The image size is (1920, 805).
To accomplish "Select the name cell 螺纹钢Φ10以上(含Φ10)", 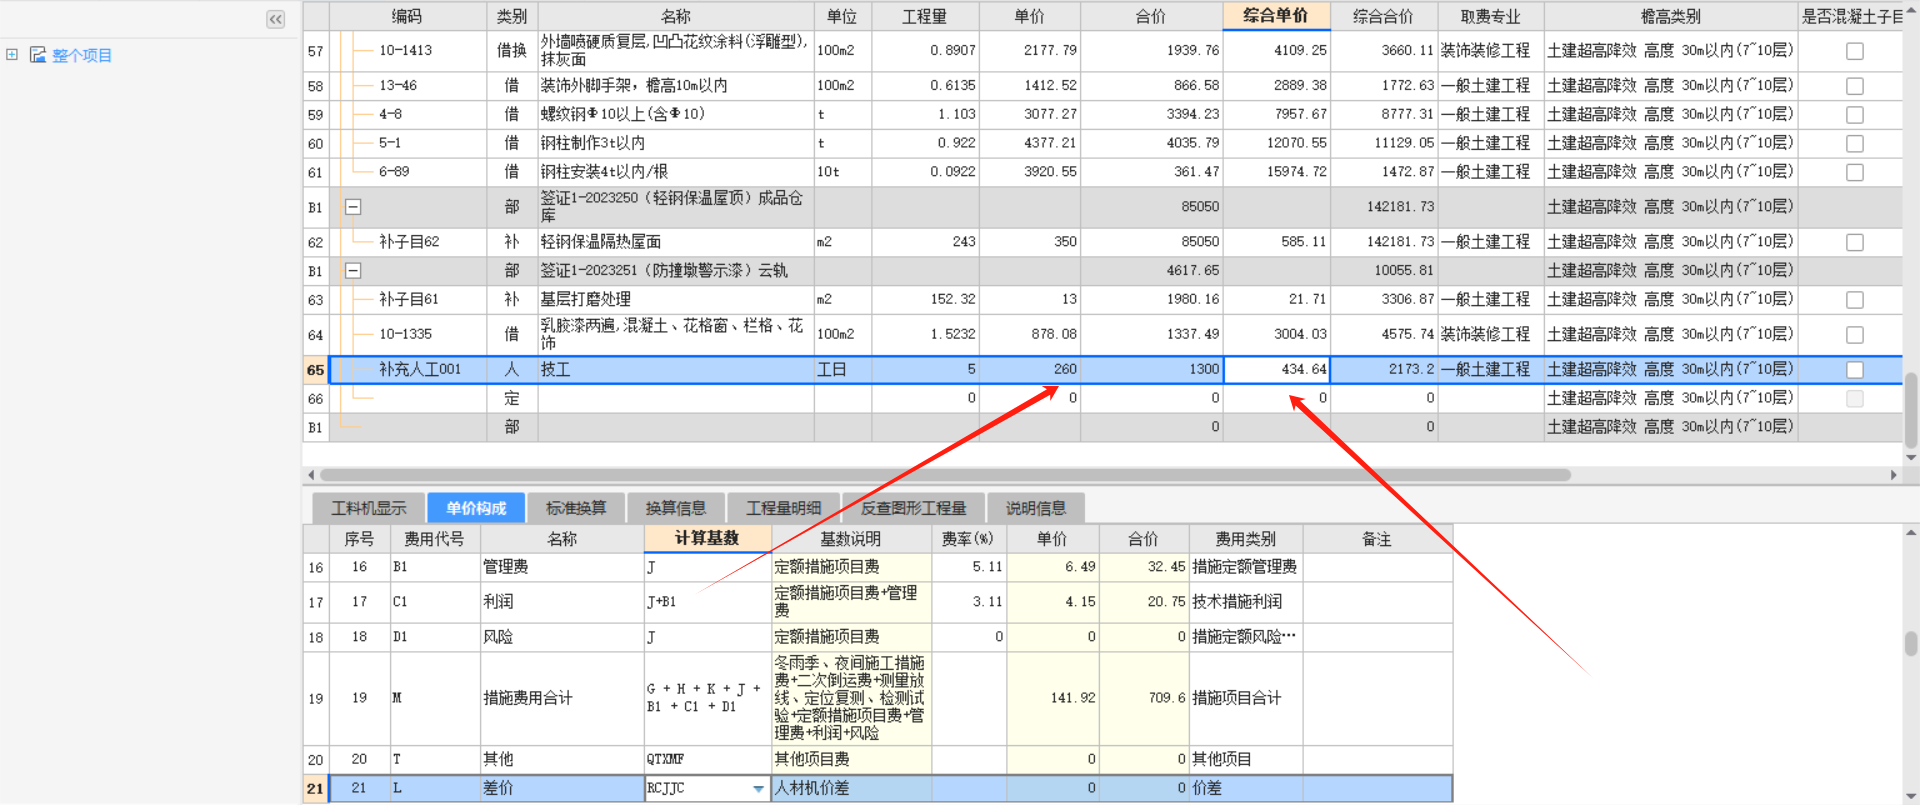I will (x=677, y=115).
